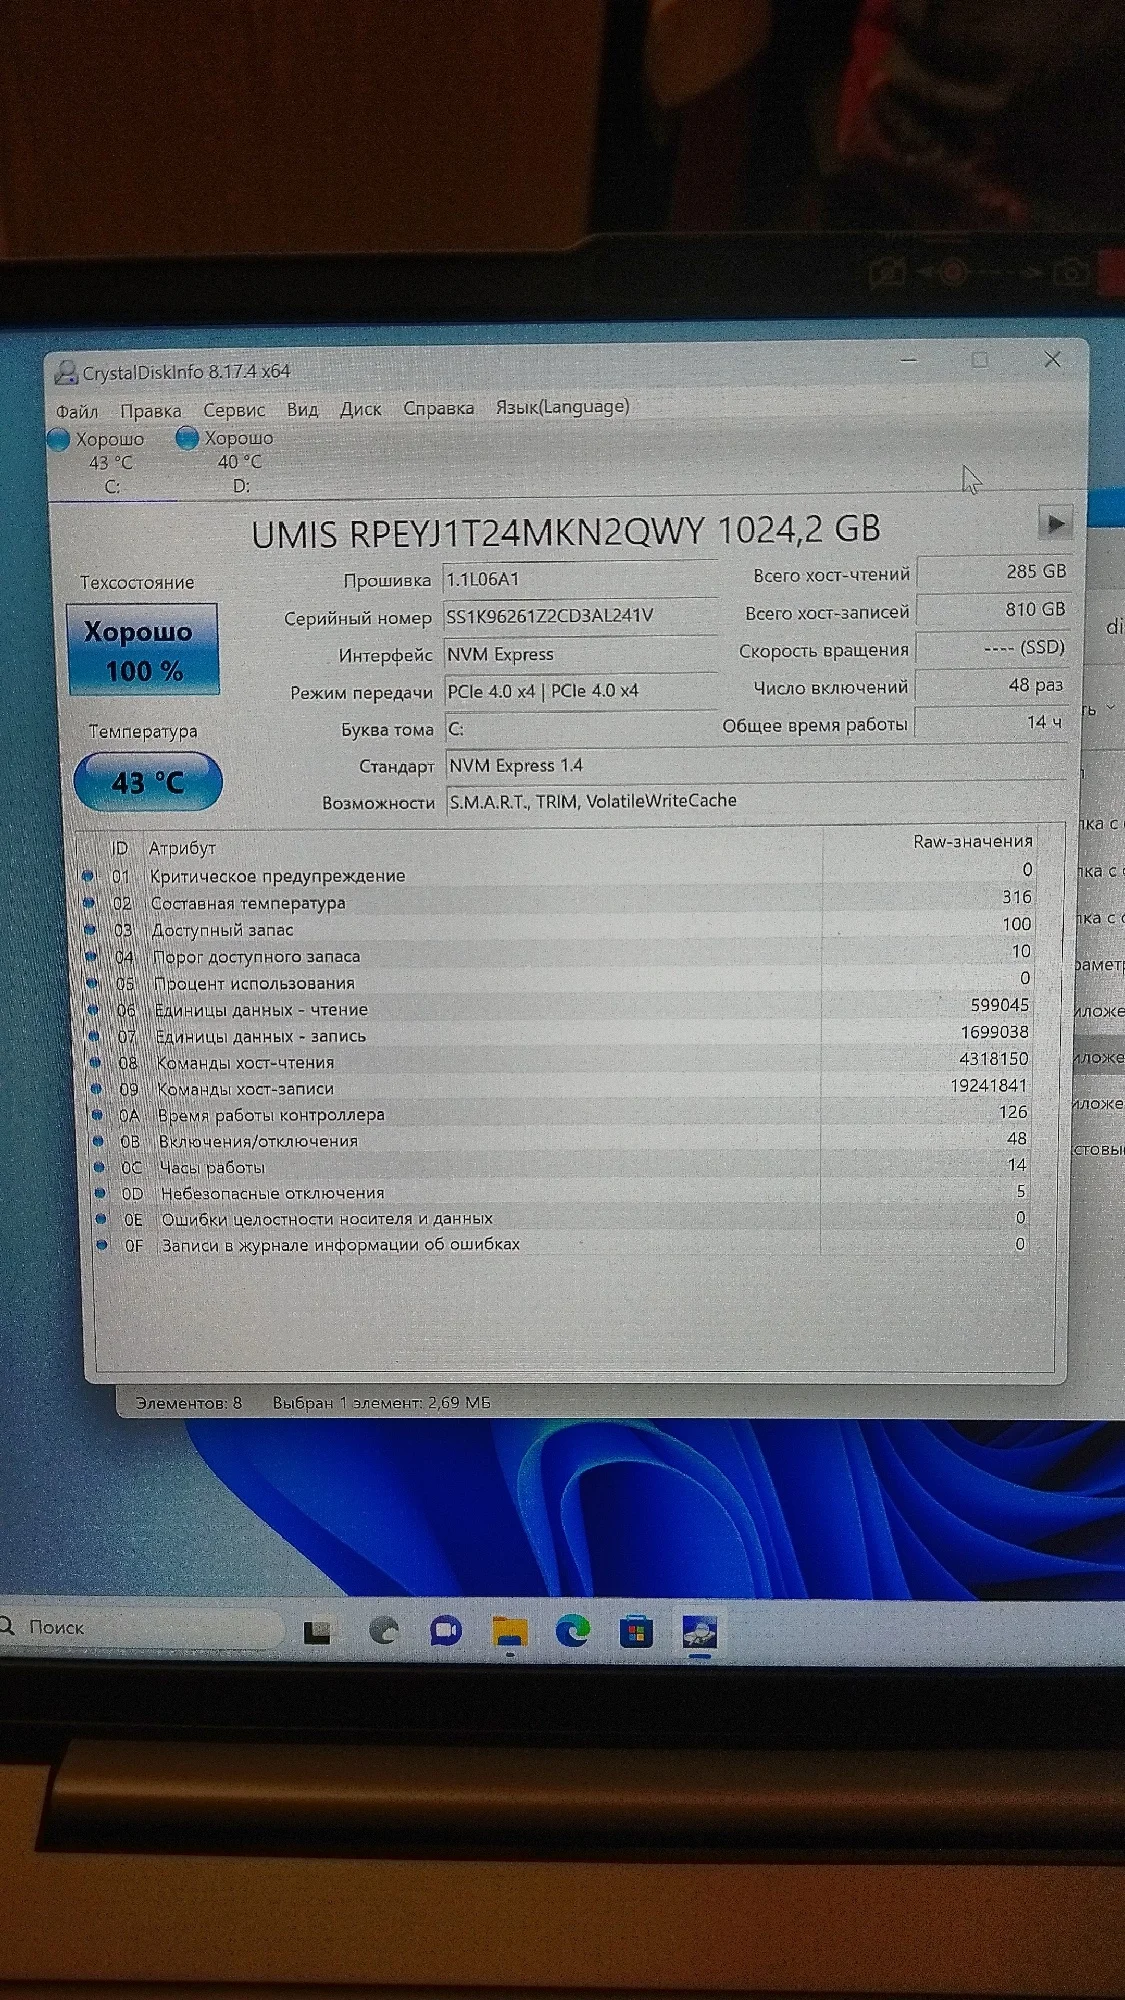Click the Хорошо 100 % health status box
Viewport: 1125px width, 2000px height.
click(143, 649)
